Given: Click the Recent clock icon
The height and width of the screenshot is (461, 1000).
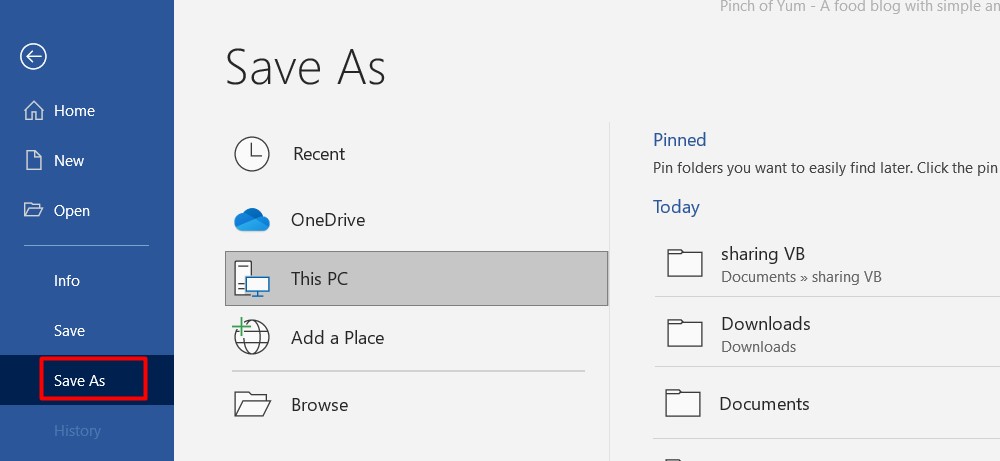Looking at the screenshot, I should (251, 154).
